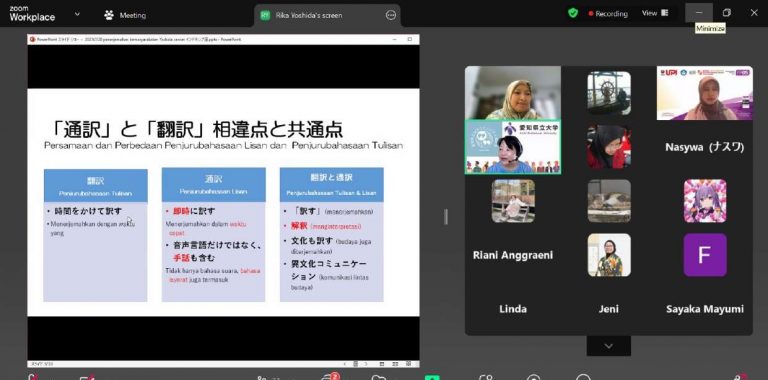768x380 pixels.
Task: Open more options on the shared-screen tab
Action: click(391, 15)
